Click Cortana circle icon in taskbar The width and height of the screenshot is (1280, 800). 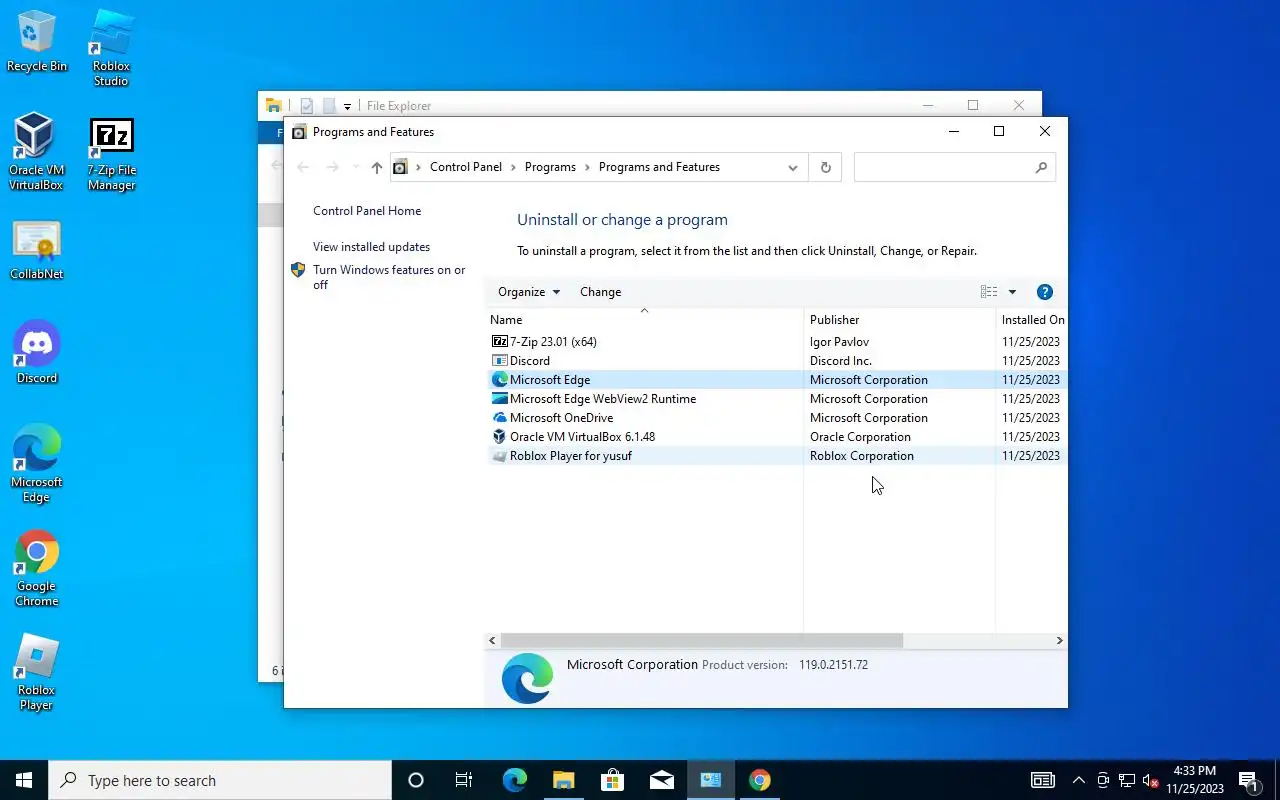coord(416,780)
